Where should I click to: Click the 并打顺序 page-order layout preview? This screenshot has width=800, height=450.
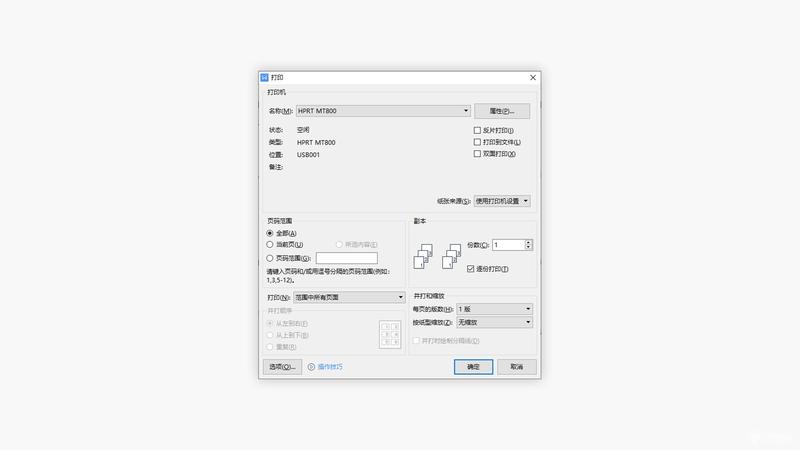pos(390,335)
